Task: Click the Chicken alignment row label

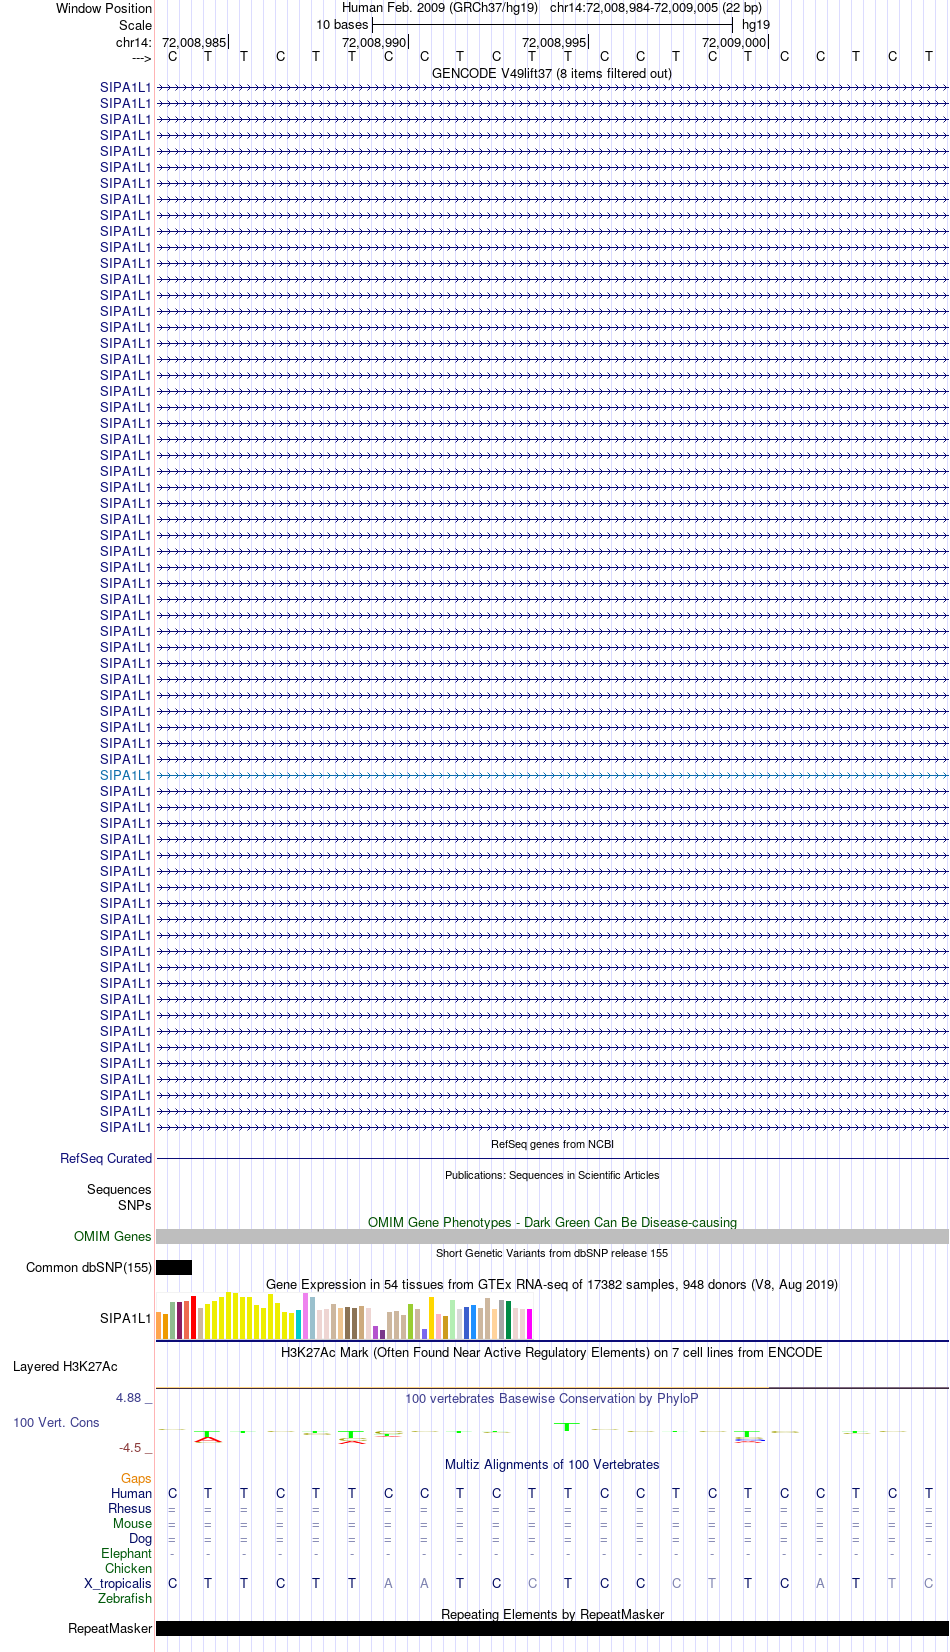Action: (128, 1568)
